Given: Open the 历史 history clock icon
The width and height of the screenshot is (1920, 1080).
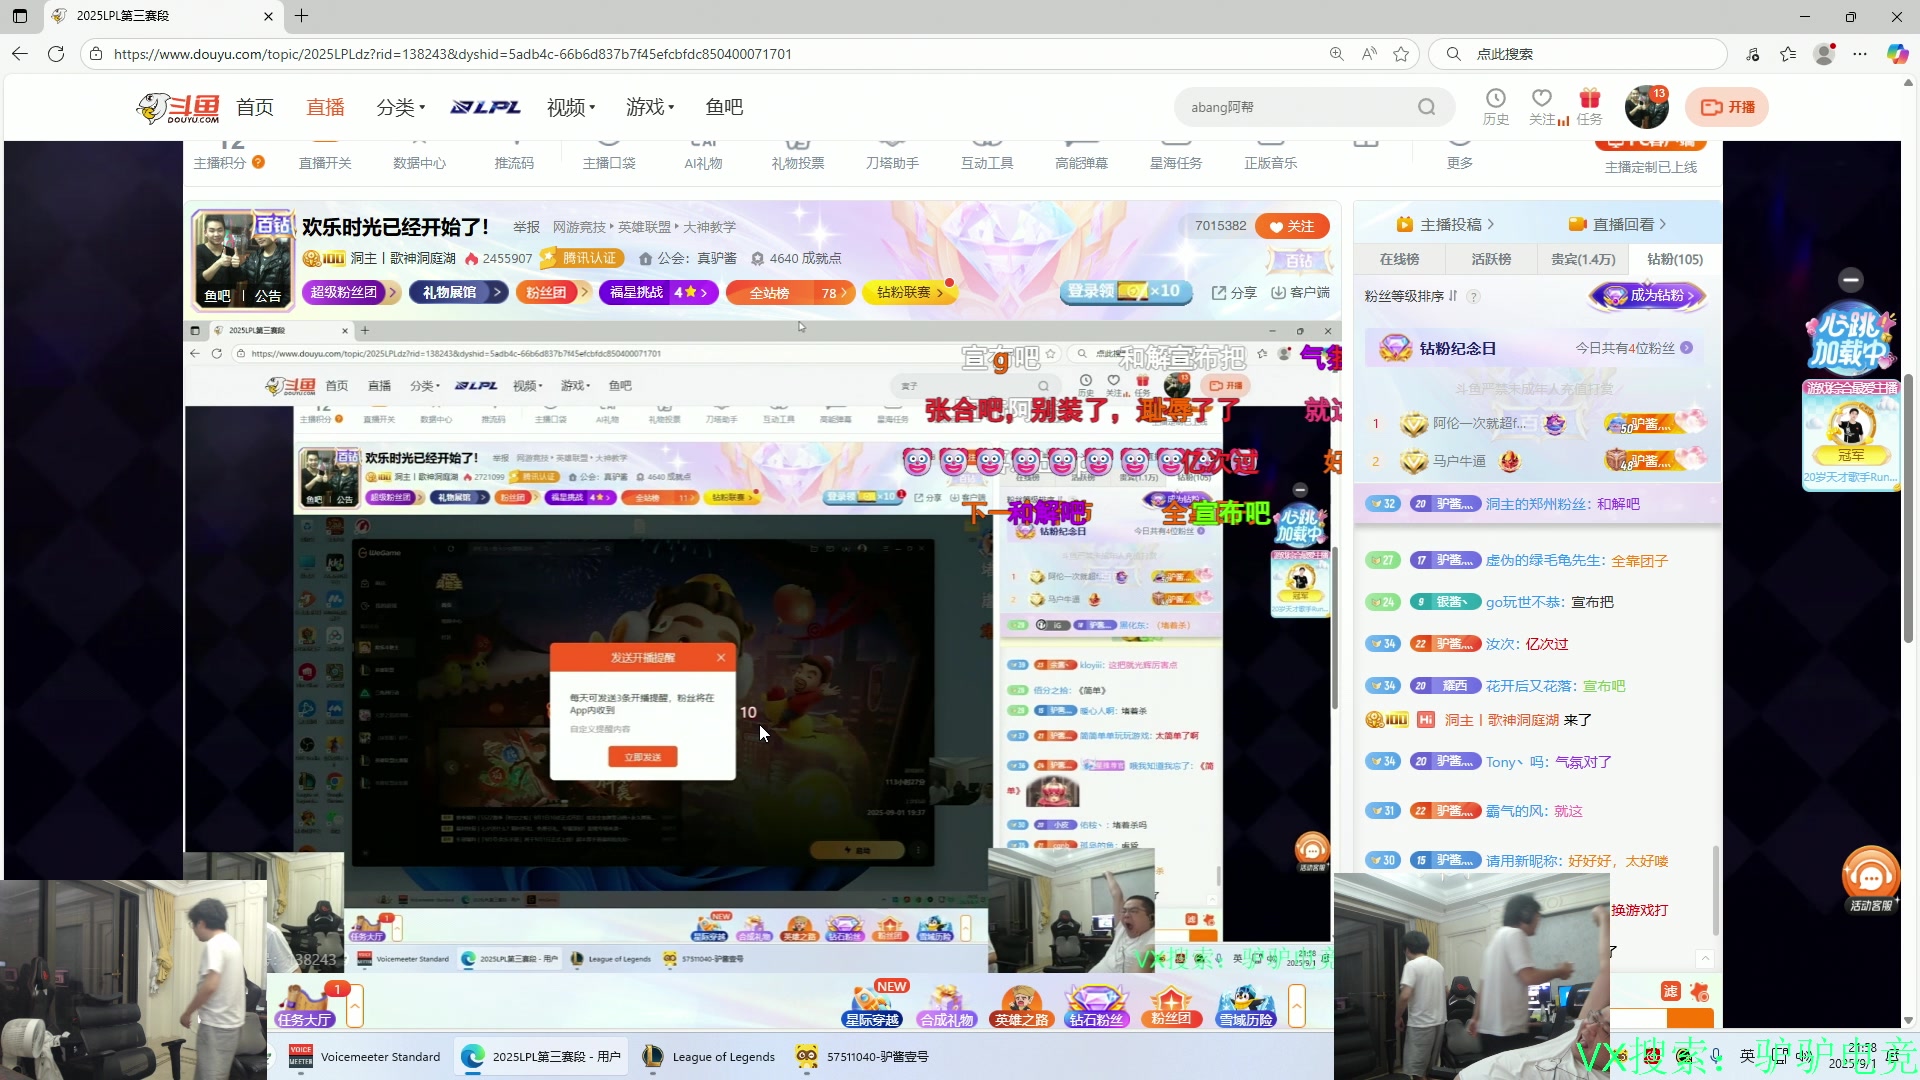Looking at the screenshot, I should (1496, 106).
